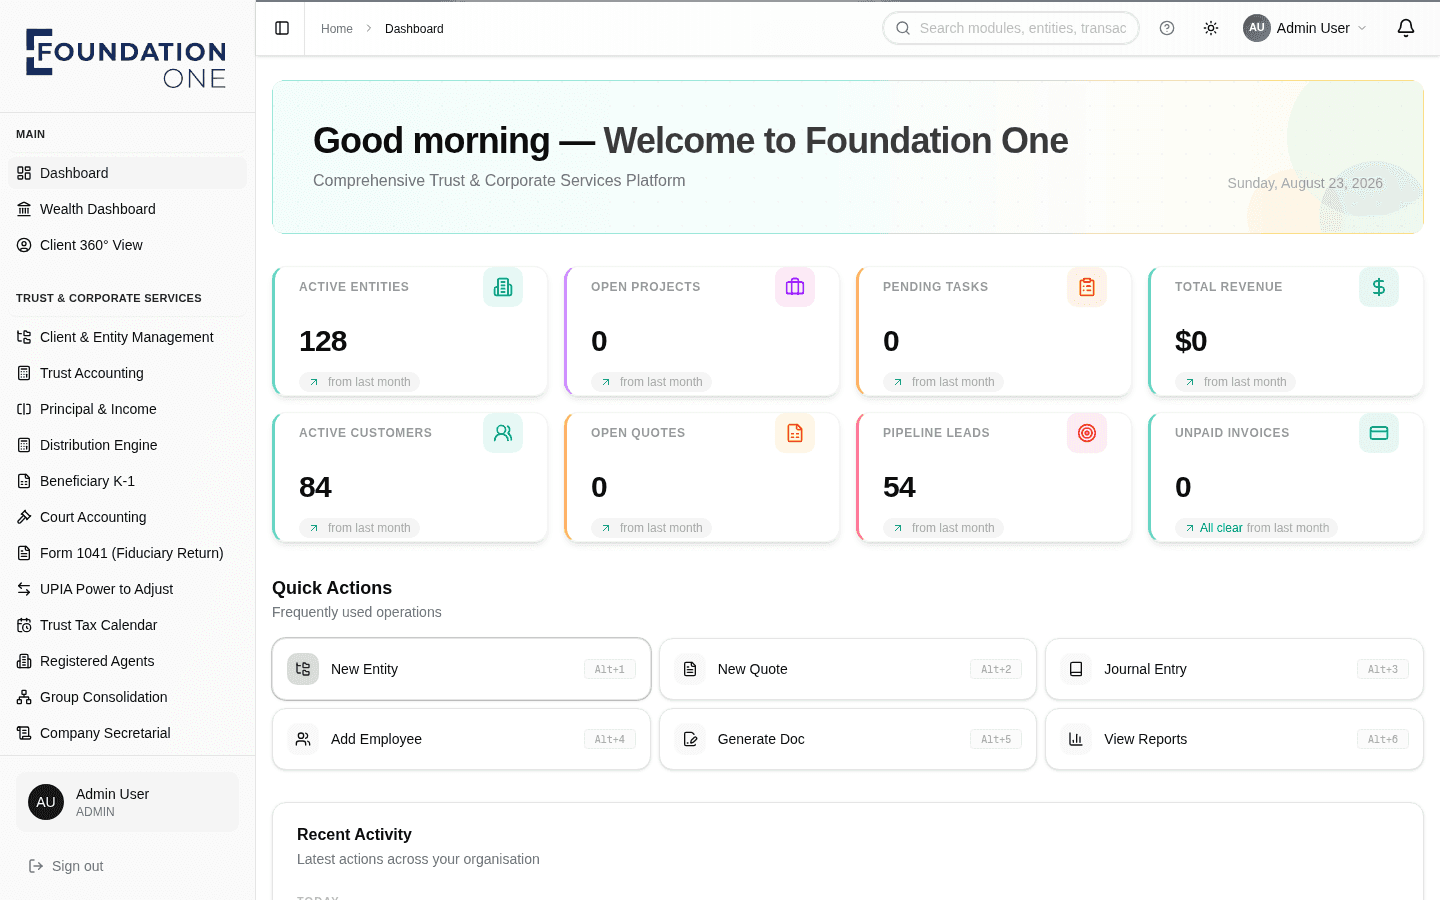Click the Unpaid Invoices card icon

1379,433
